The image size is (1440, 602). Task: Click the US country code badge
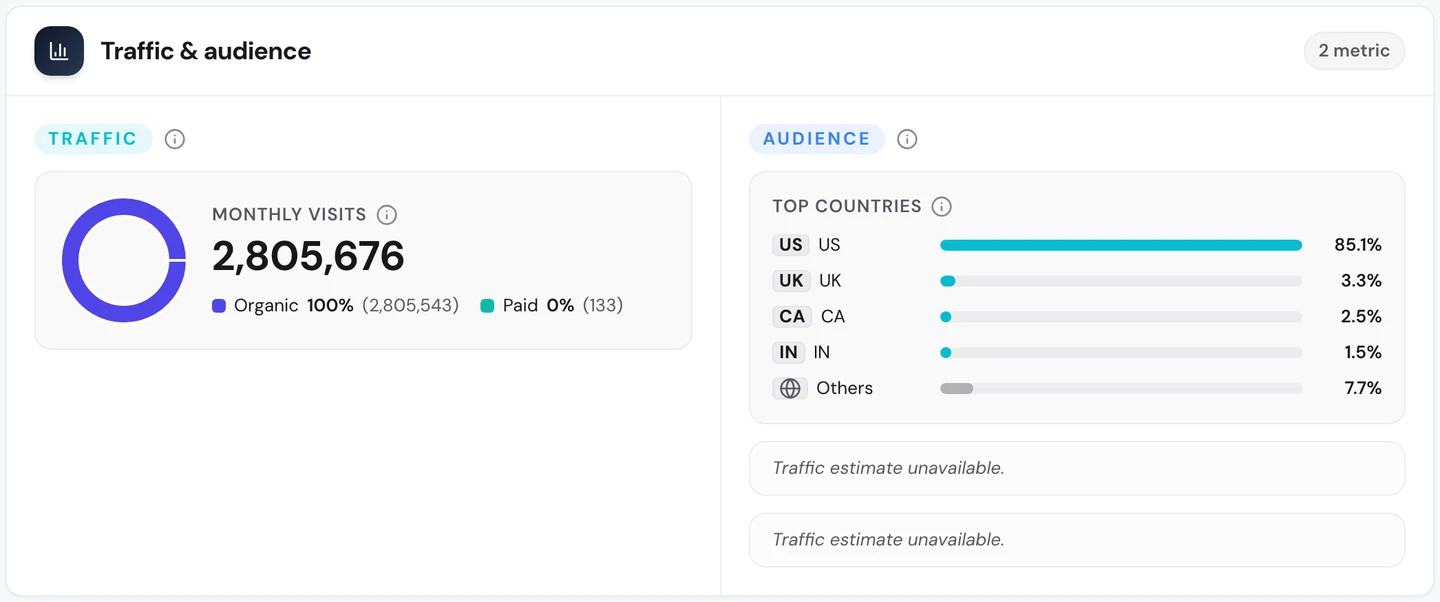point(791,245)
